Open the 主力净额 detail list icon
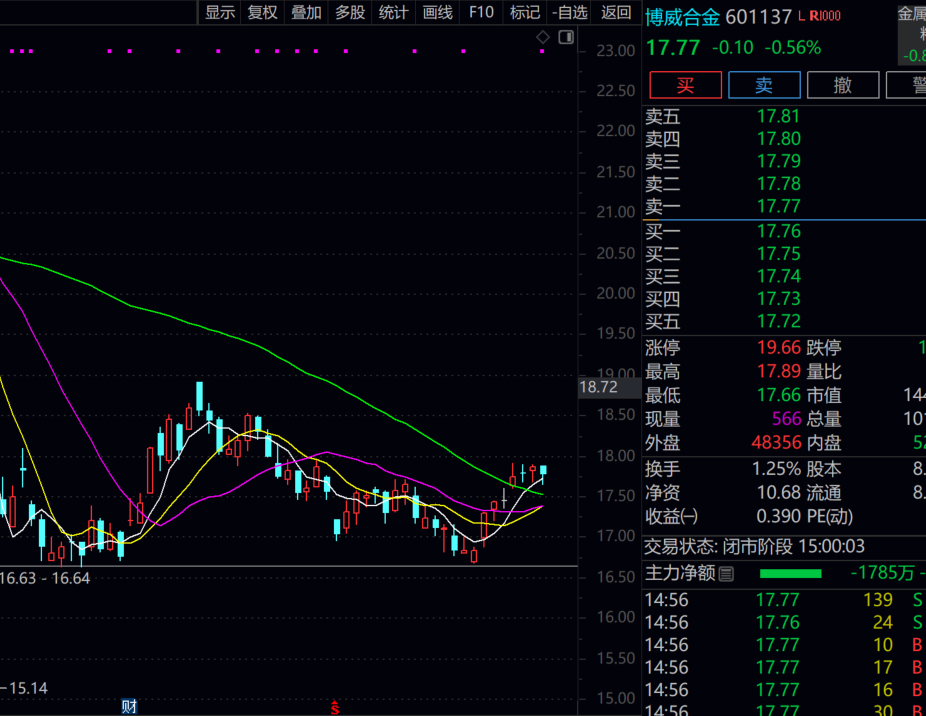926x716 pixels. 726,573
